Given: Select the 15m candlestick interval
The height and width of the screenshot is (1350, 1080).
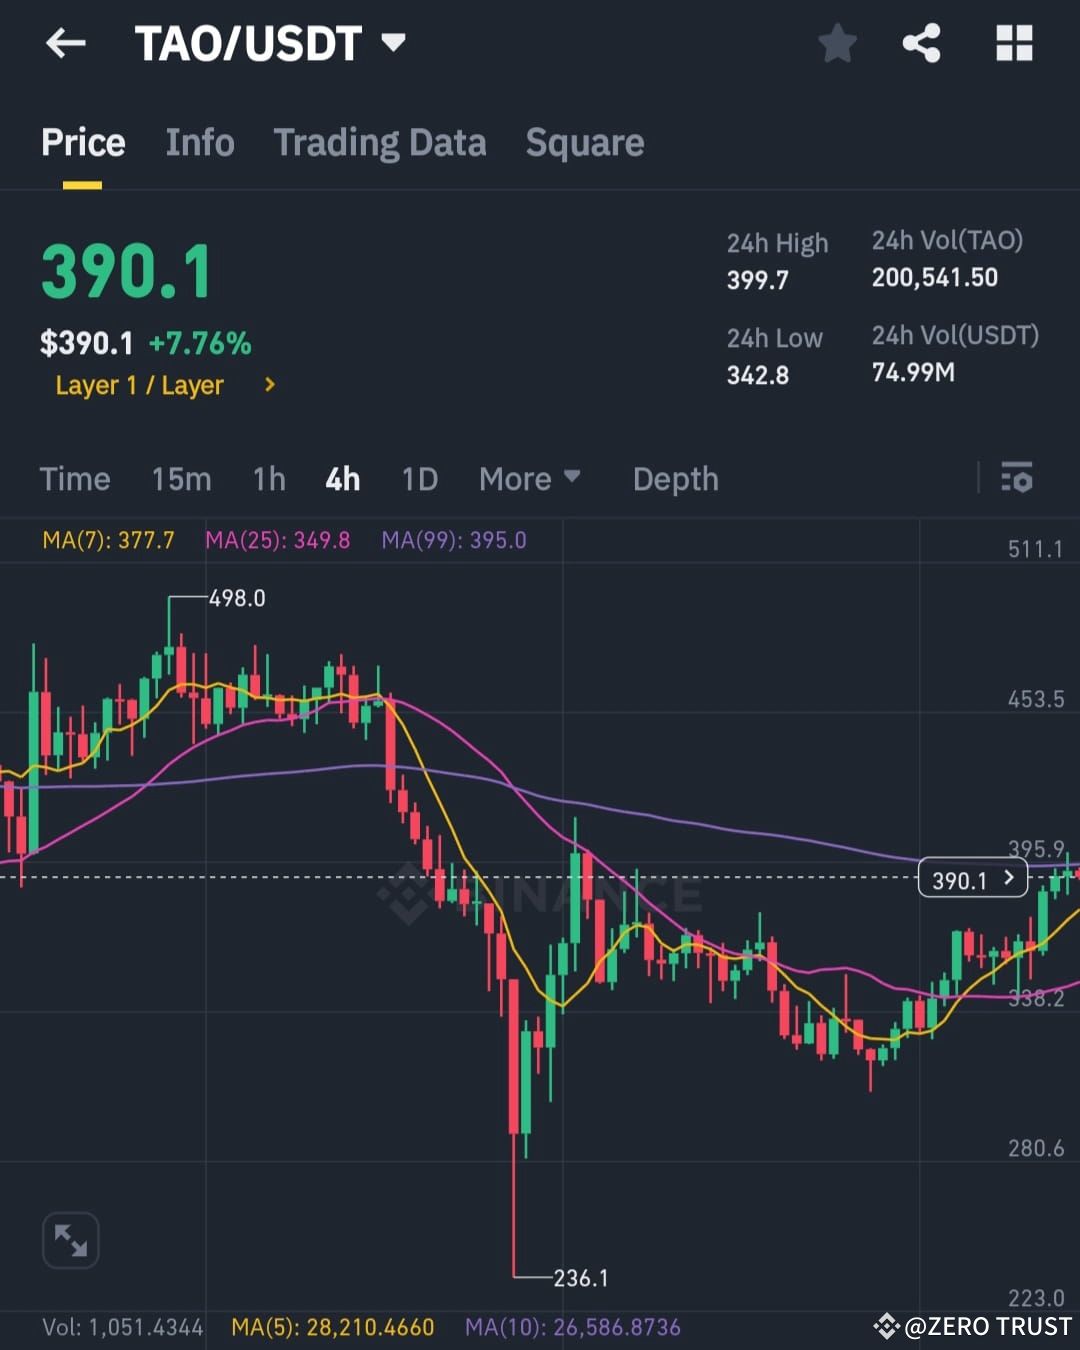Looking at the screenshot, I should click(181, 479).
